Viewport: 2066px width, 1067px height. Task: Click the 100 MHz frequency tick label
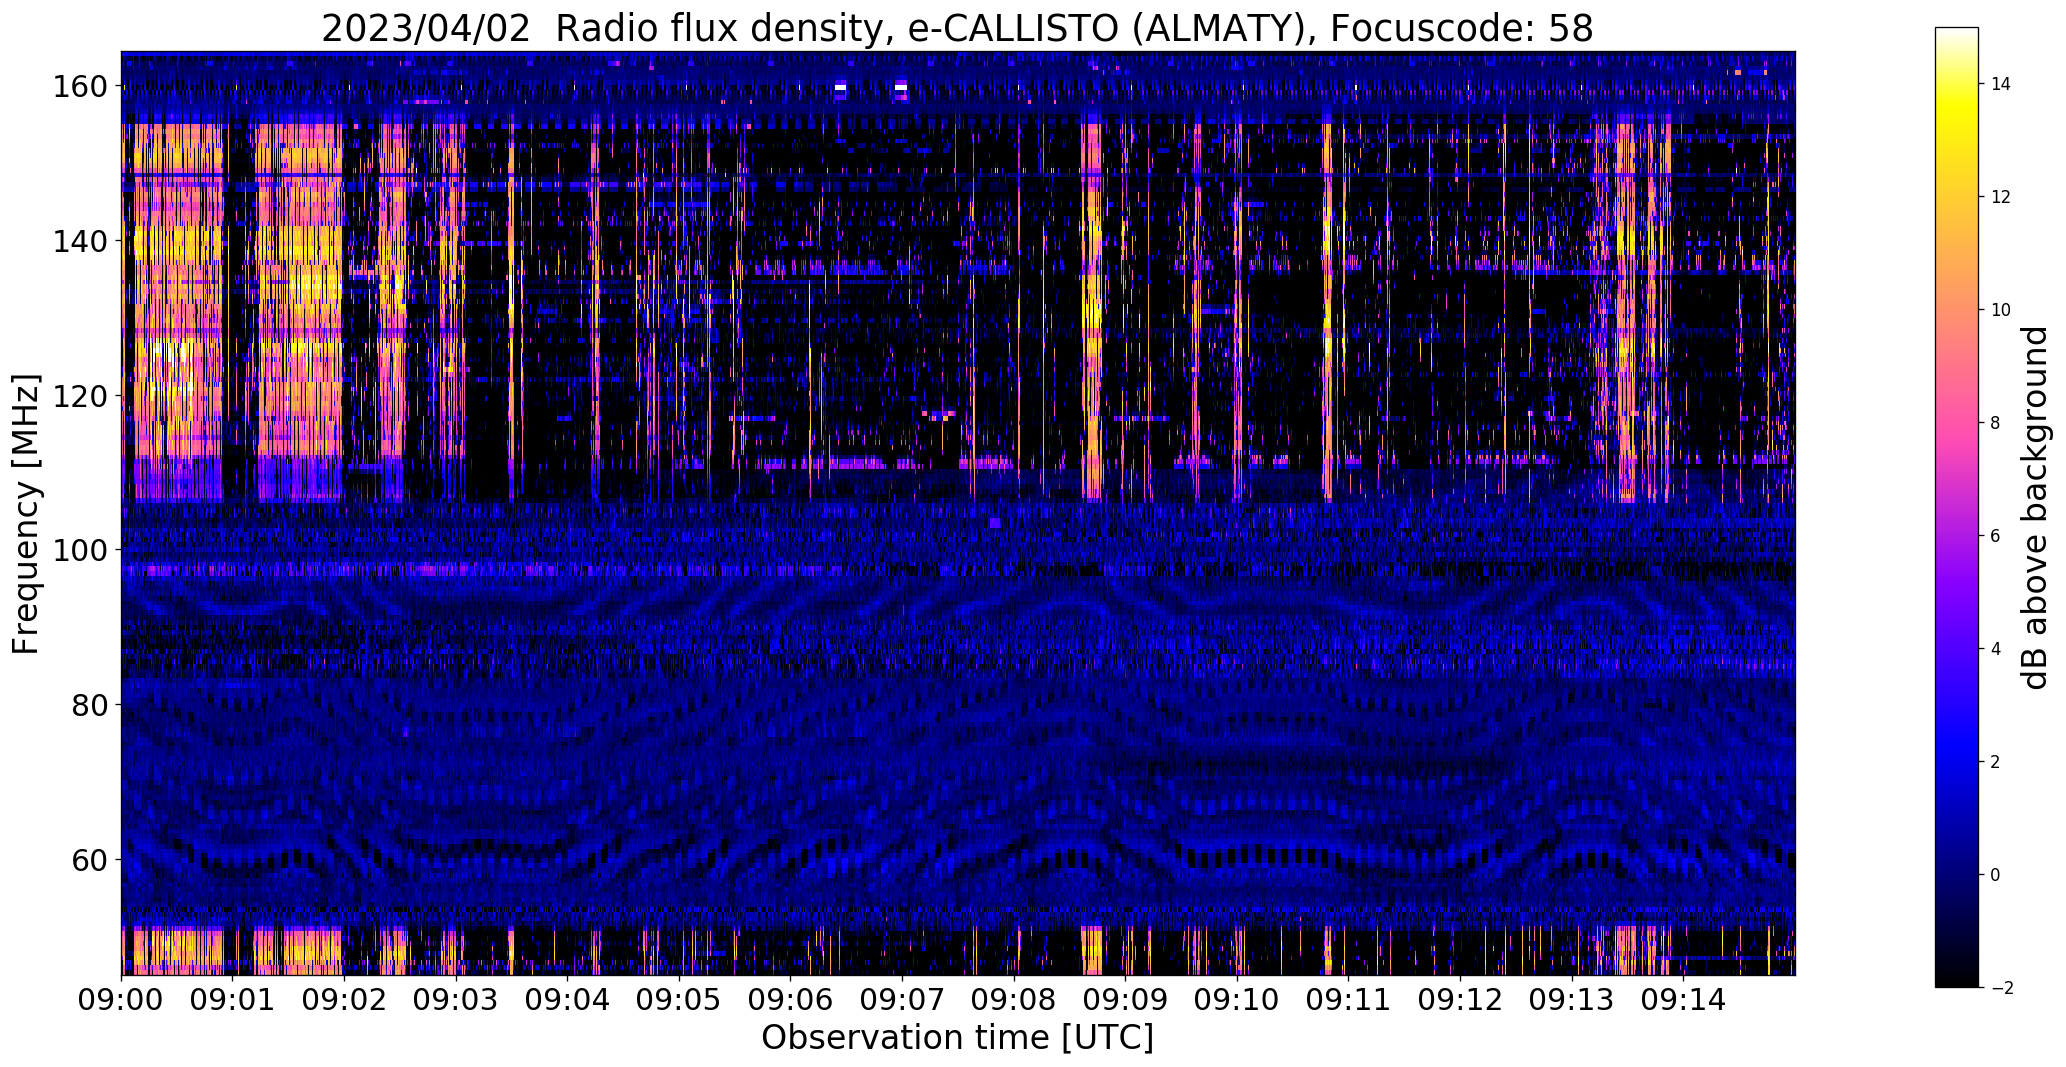coord(79,550)
